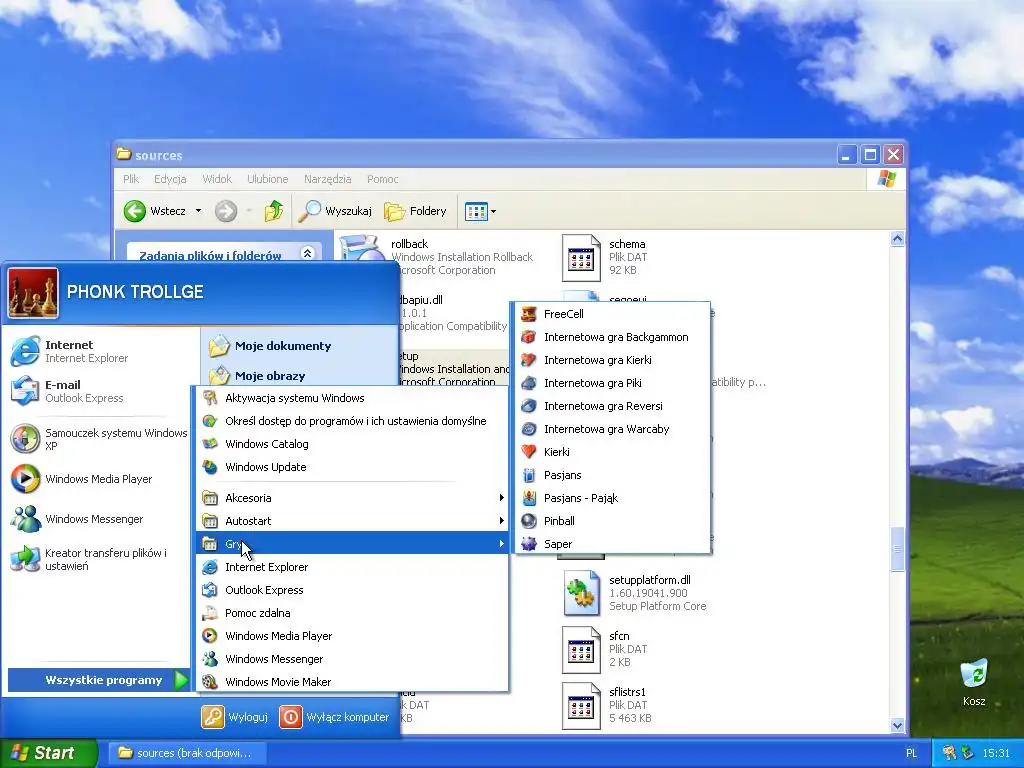Select the Gry submenu item
1024x768 pixels.
point(352,543)
